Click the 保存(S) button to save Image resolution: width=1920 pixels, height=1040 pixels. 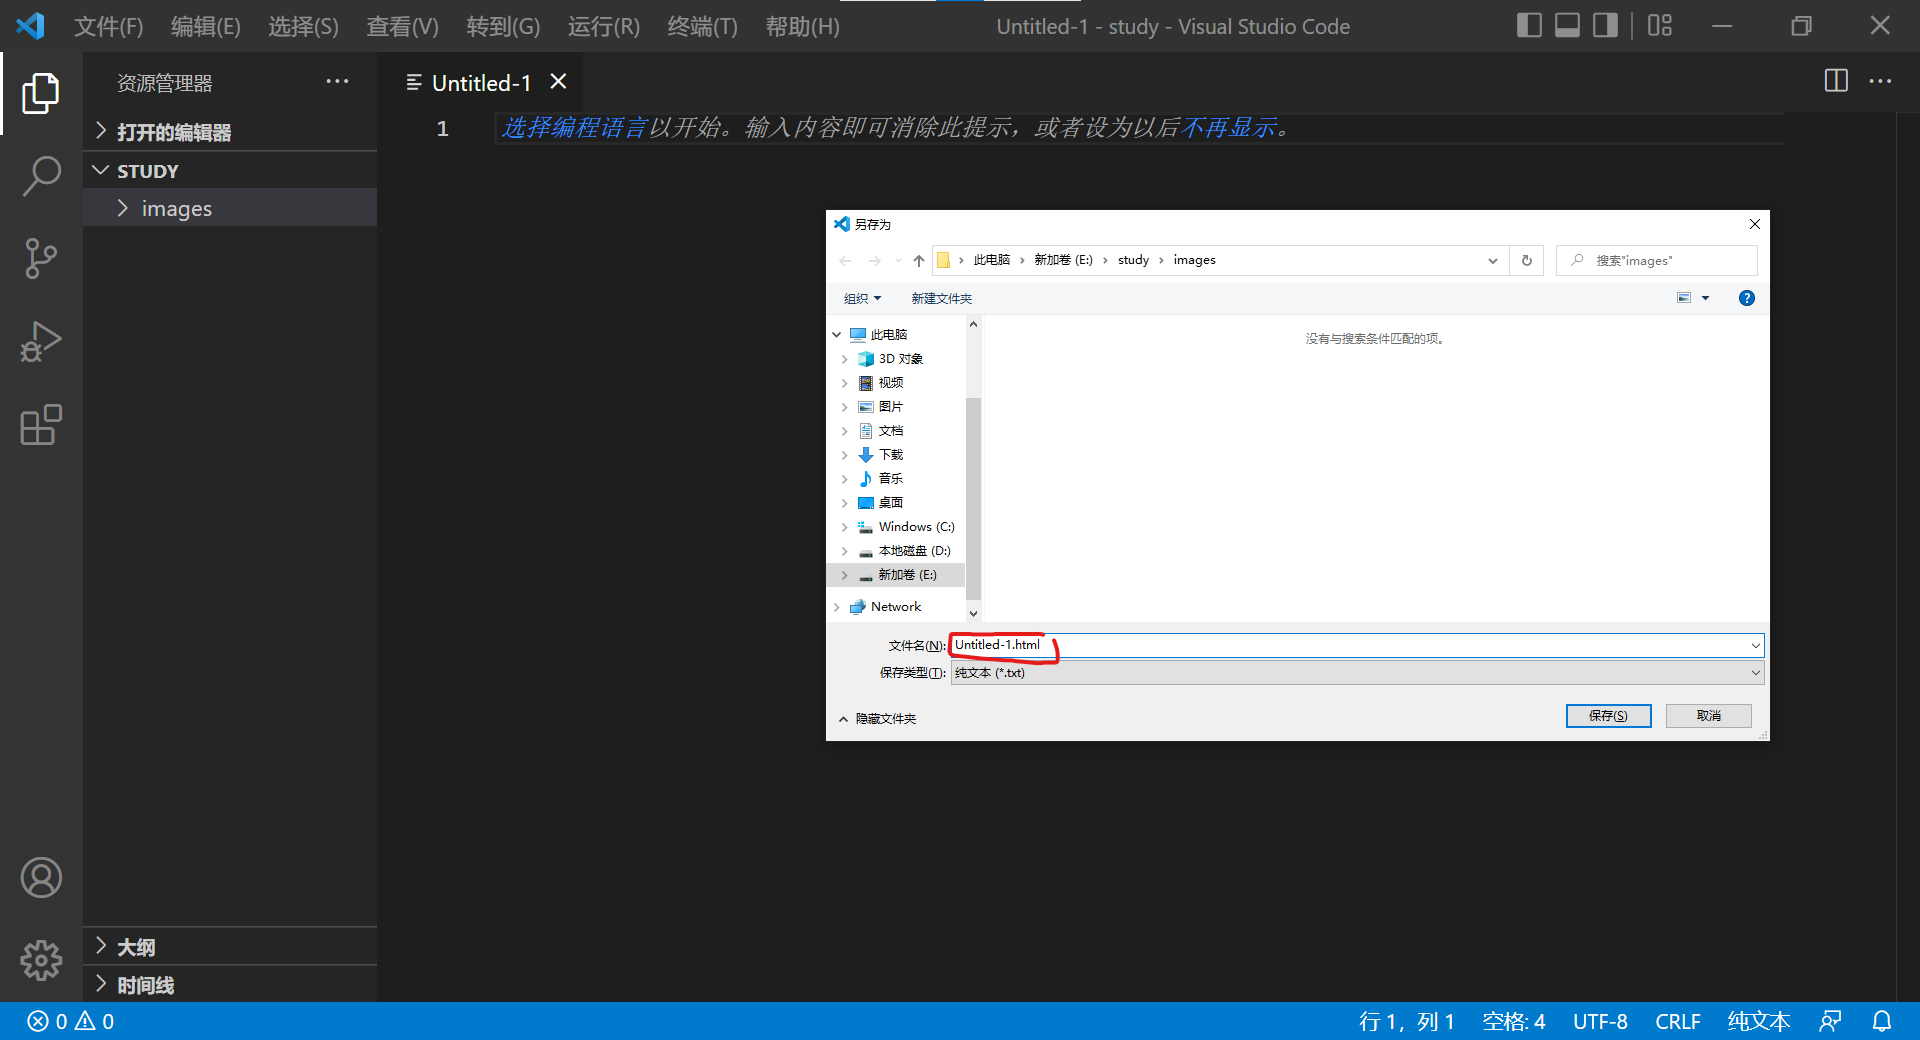click(1608, 716)
